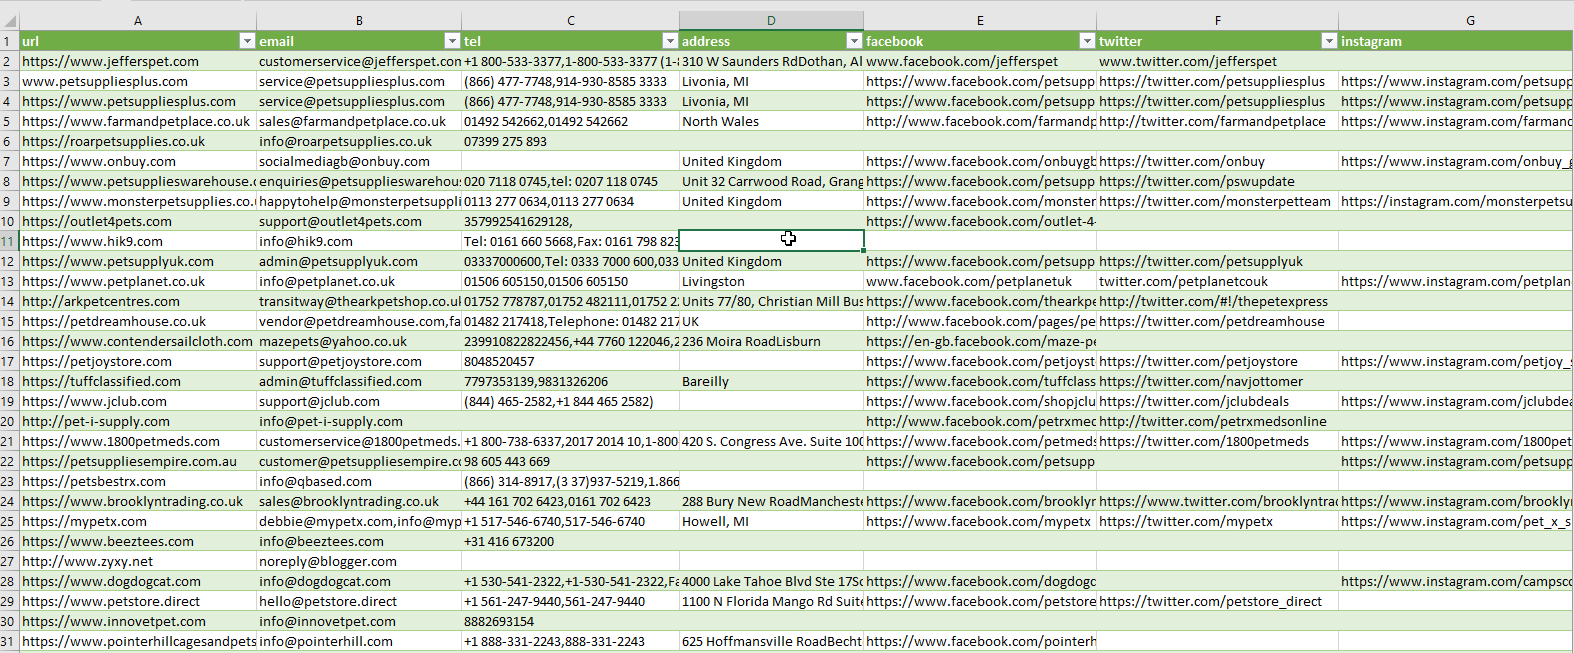Click the instagram header cell
The width and height of the screenshot is (1574, 653).
coord(1456,41)
